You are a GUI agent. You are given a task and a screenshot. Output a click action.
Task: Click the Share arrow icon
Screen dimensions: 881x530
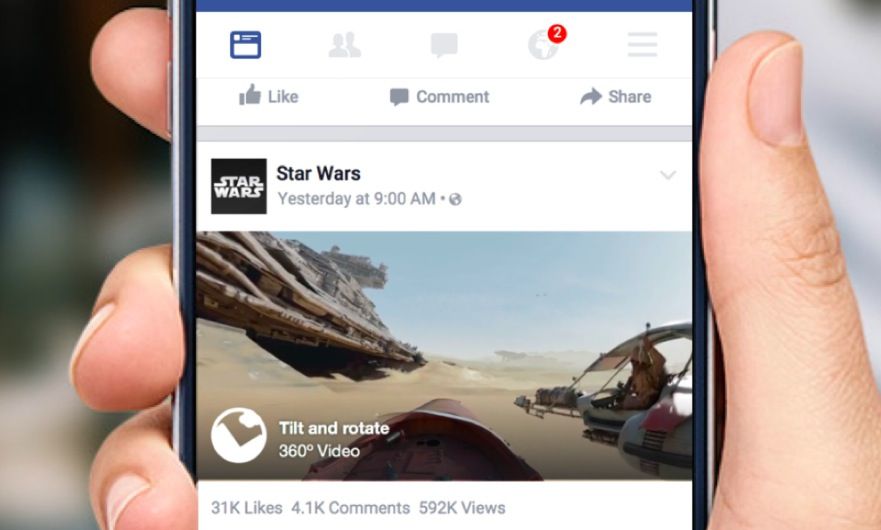pyautogui.click(x=591, y=97)
